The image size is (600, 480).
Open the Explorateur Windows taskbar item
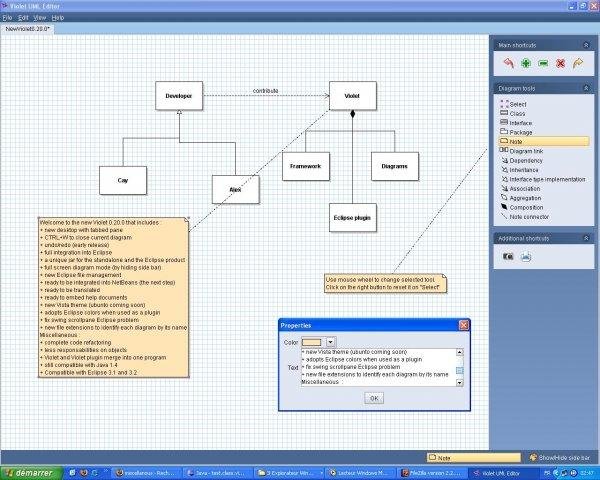pyautogui.click(x=289, y=473)
